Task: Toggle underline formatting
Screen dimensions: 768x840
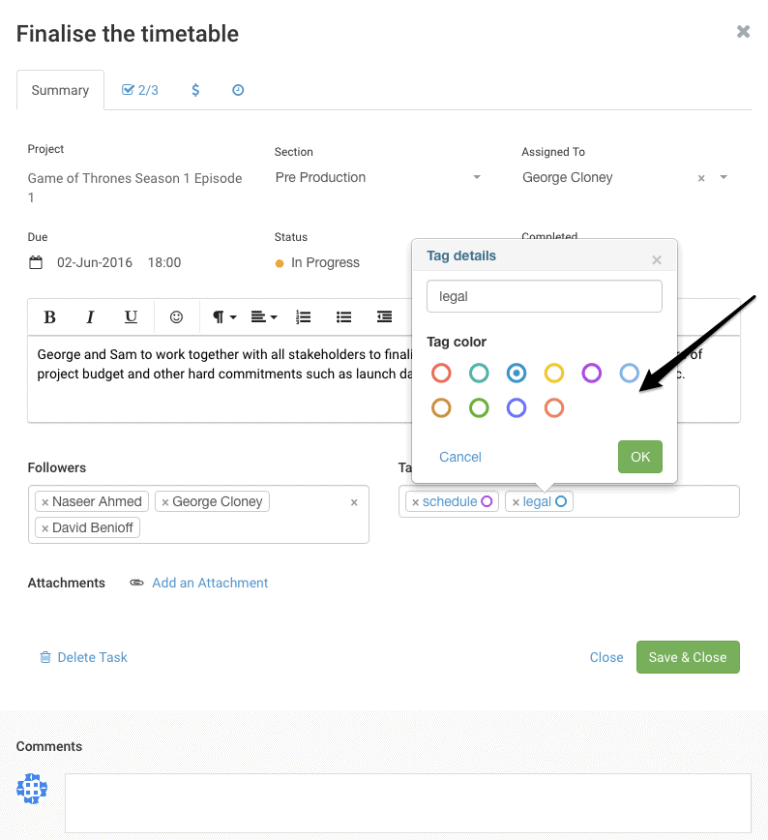Action: tap(130, 317)
